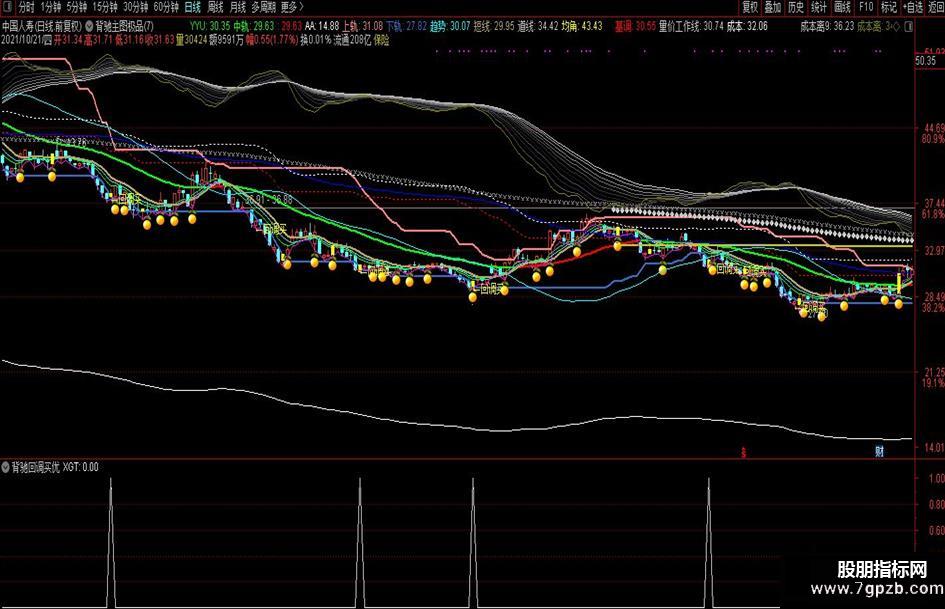
Task: Click the blue 财 marker at chart bottom
Action: point(879,452)
